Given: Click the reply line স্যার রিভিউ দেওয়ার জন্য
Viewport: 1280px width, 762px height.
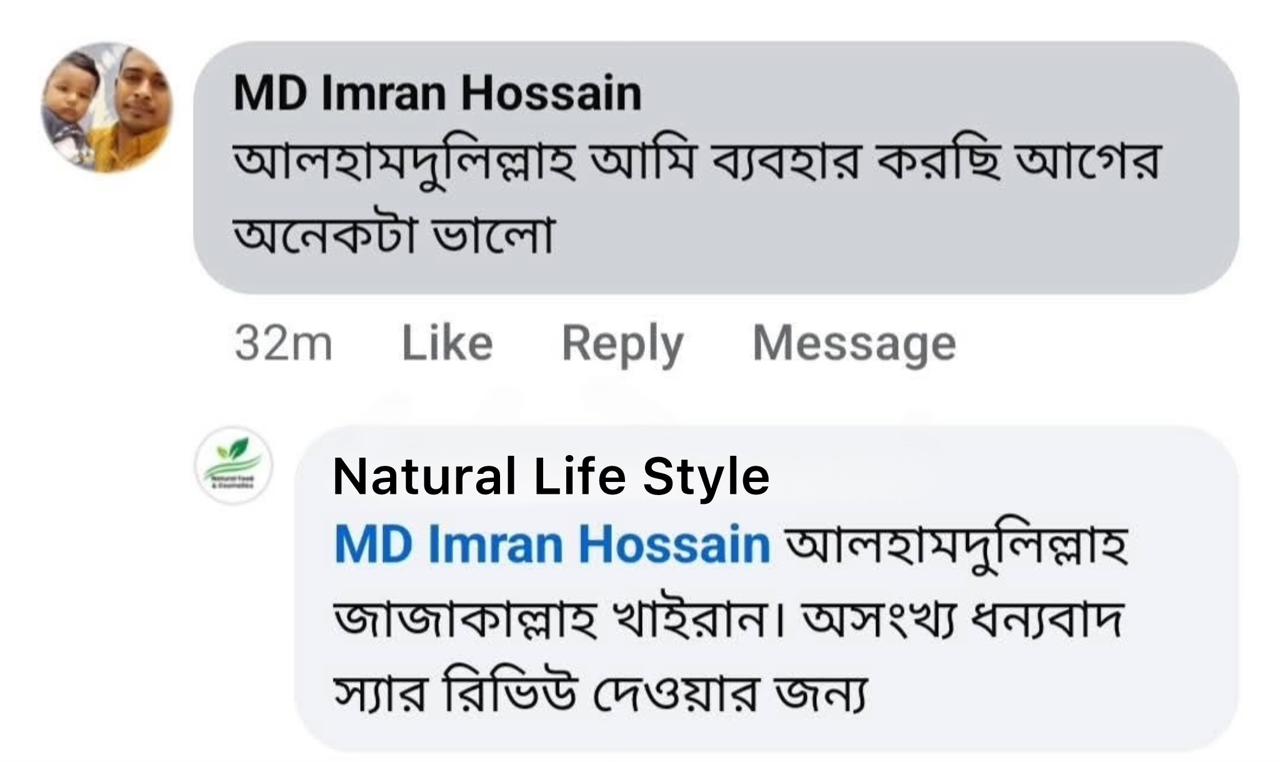Looking at the screenshot, I should coord(599,693).
